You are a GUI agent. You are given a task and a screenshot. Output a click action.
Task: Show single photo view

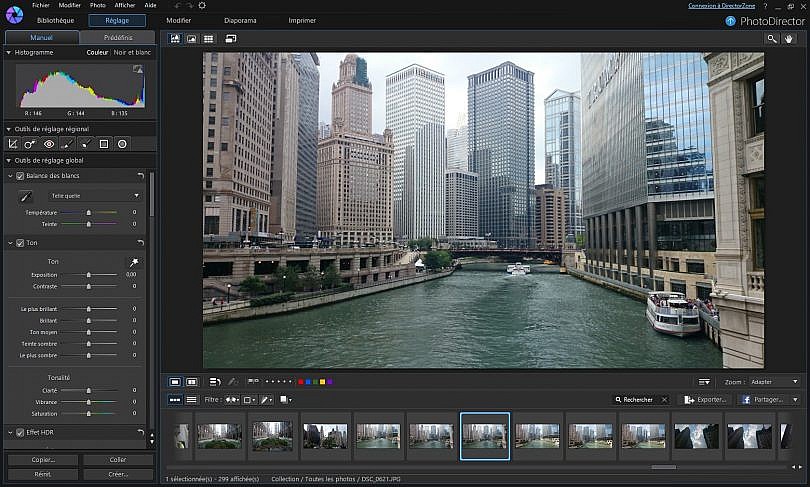(x=175, y=382)
